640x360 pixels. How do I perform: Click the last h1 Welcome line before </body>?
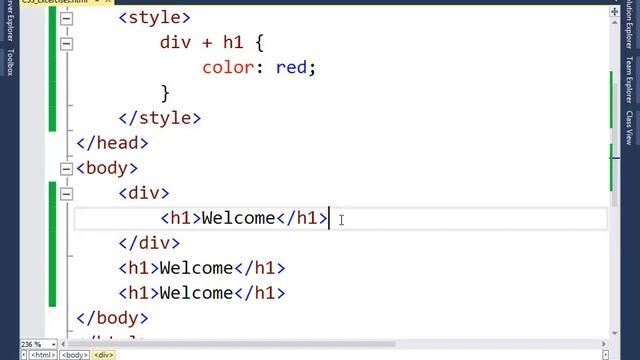point(202,293)
